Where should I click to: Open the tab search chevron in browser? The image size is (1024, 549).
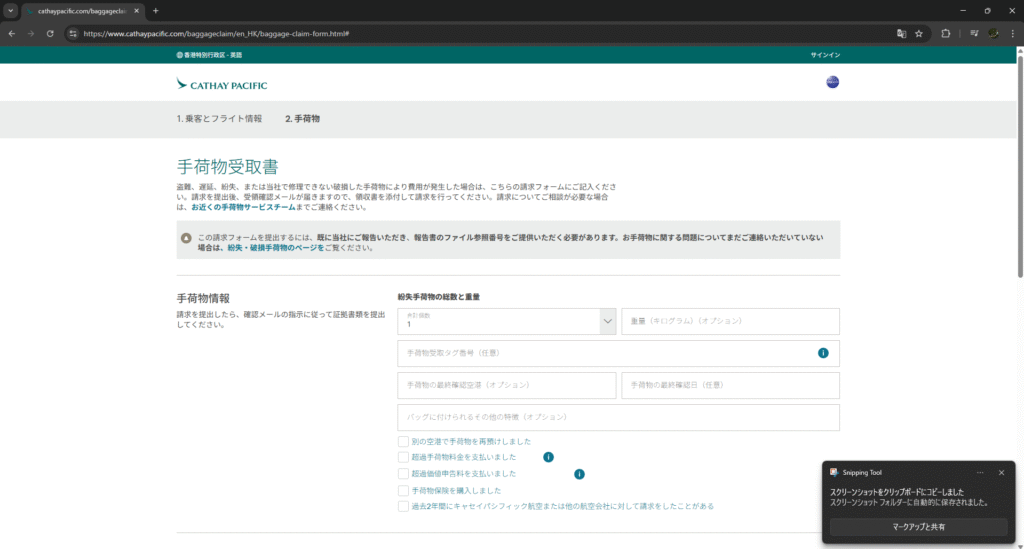[x=10, y=10]
